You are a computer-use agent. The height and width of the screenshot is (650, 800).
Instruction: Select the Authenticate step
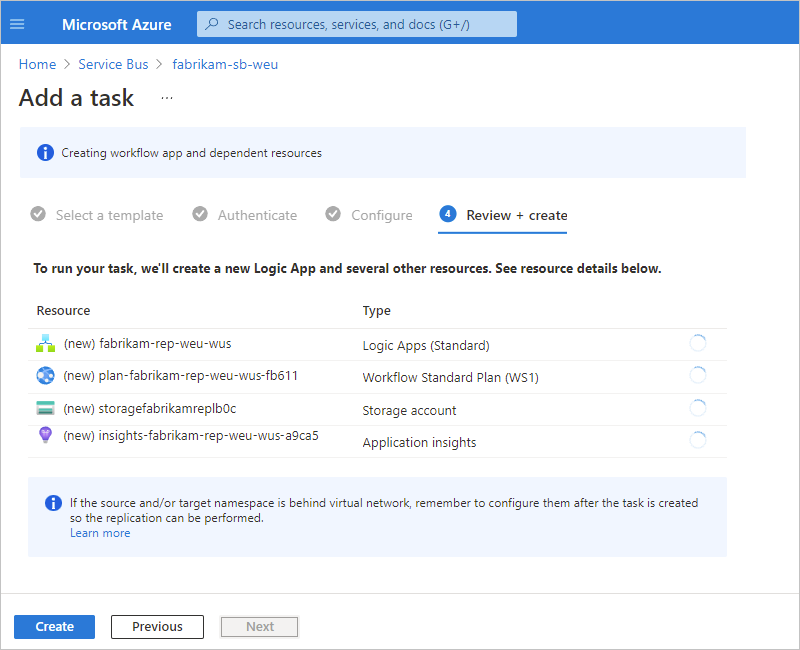[257, 214]
